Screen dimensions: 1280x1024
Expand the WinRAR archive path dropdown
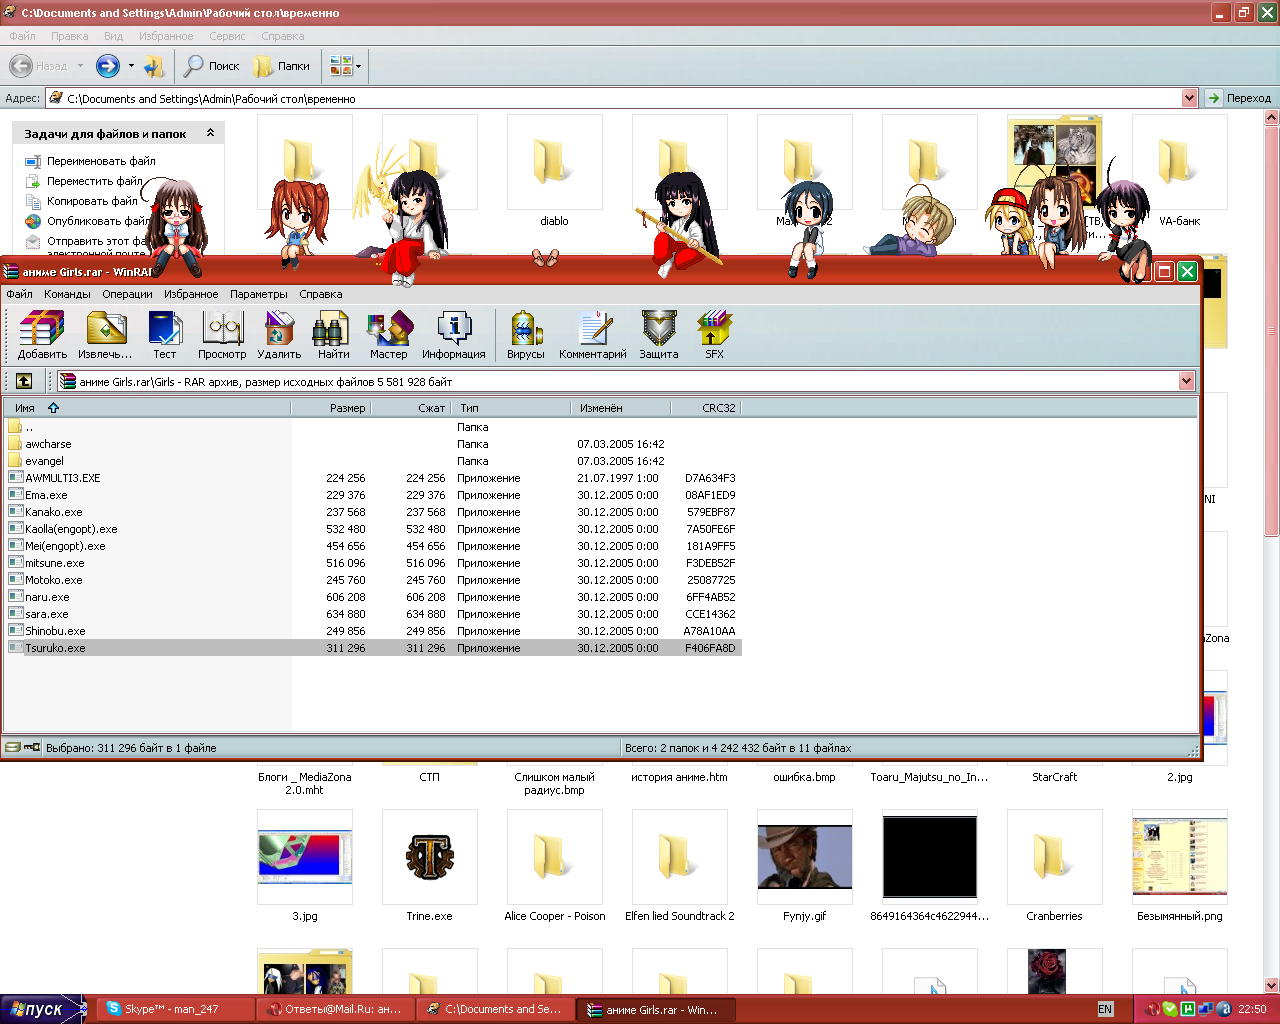[x=1186, y=381]
